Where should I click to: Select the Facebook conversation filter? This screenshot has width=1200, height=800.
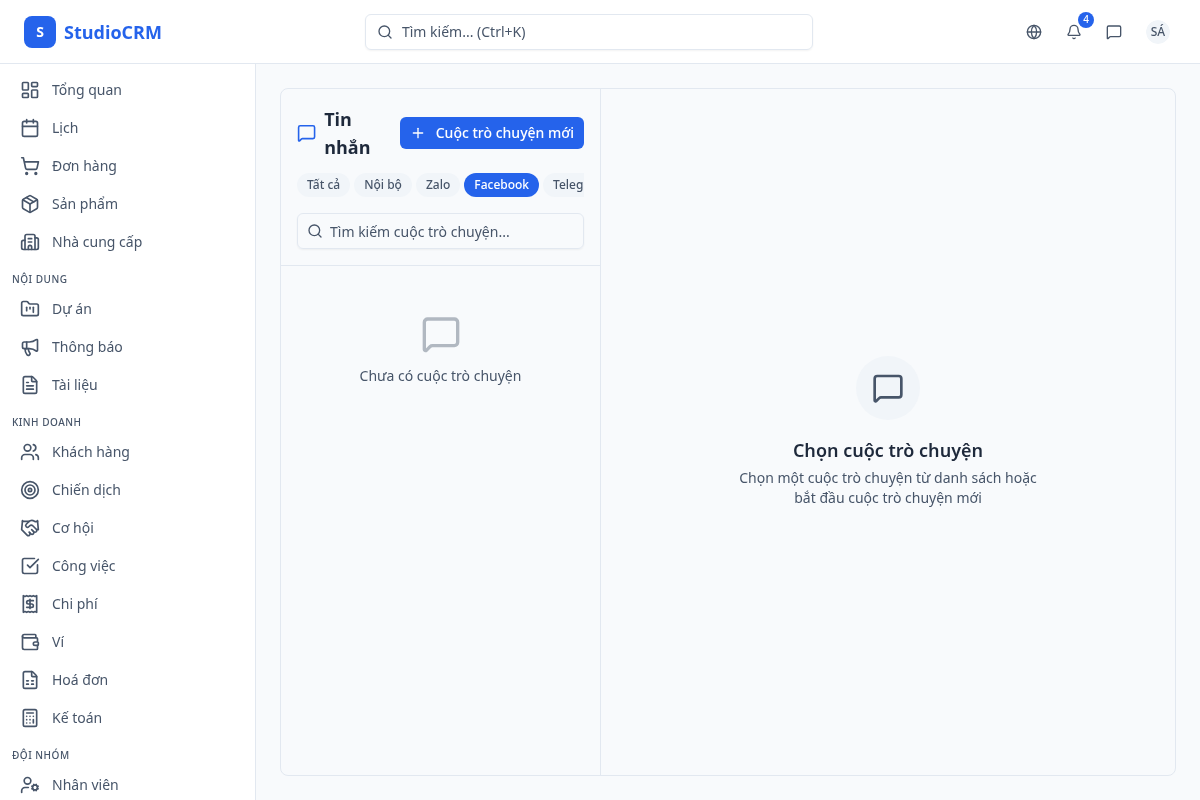[500, 184]
